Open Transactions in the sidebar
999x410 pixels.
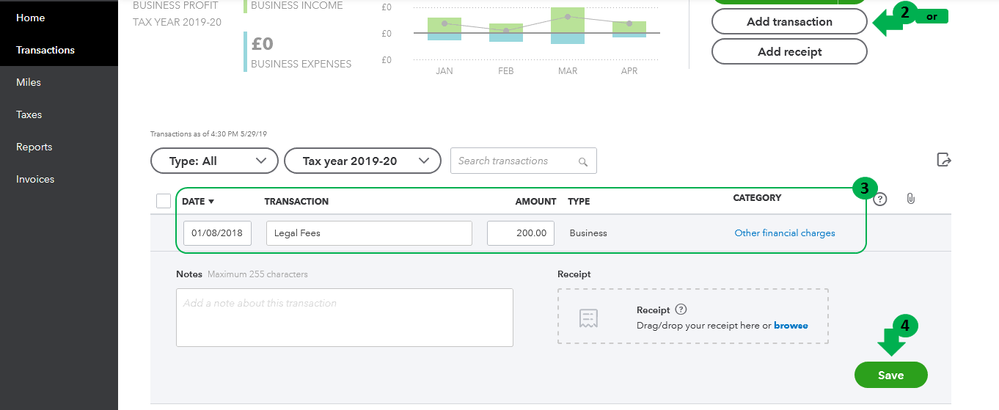[x=45, y=50]
